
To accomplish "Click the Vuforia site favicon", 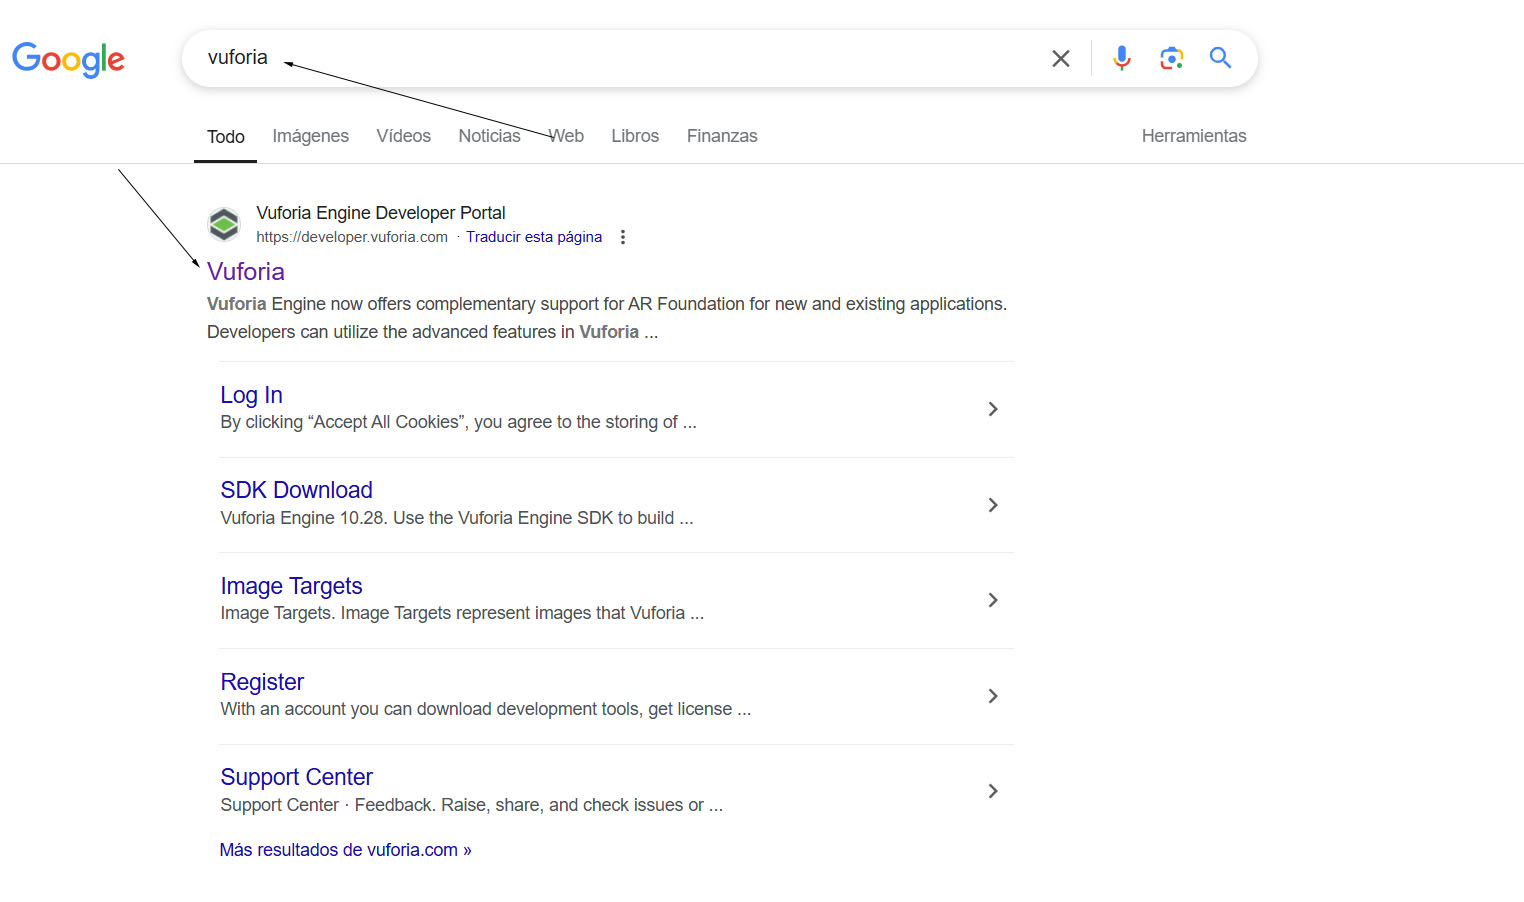I will coord(224,224).
